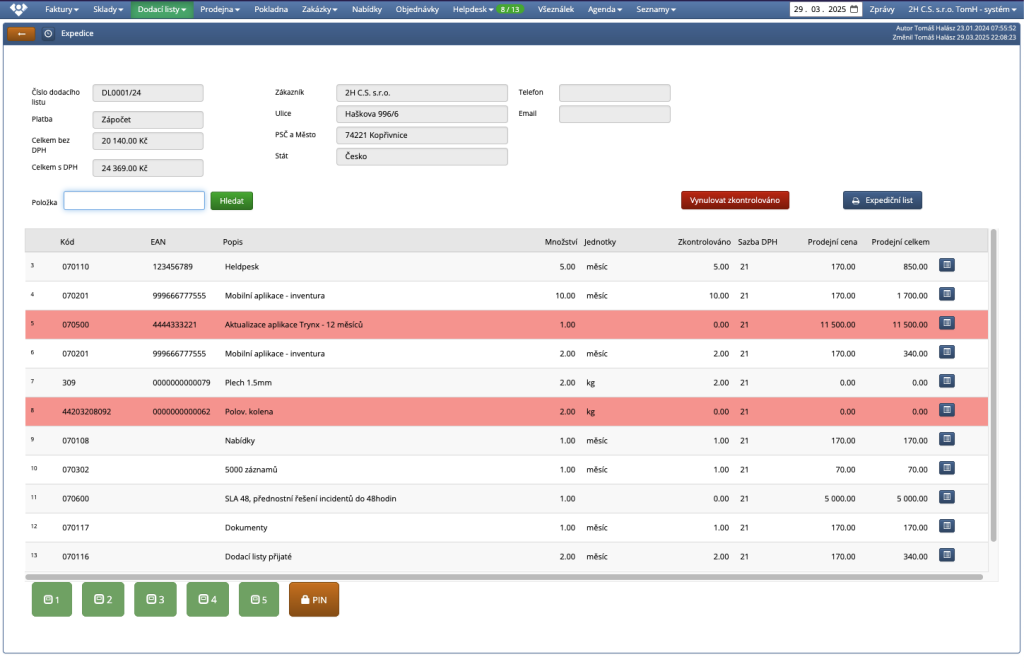Select the green preset button 3
Viewport: 1024px width, 669px height.
pos(155,600)
